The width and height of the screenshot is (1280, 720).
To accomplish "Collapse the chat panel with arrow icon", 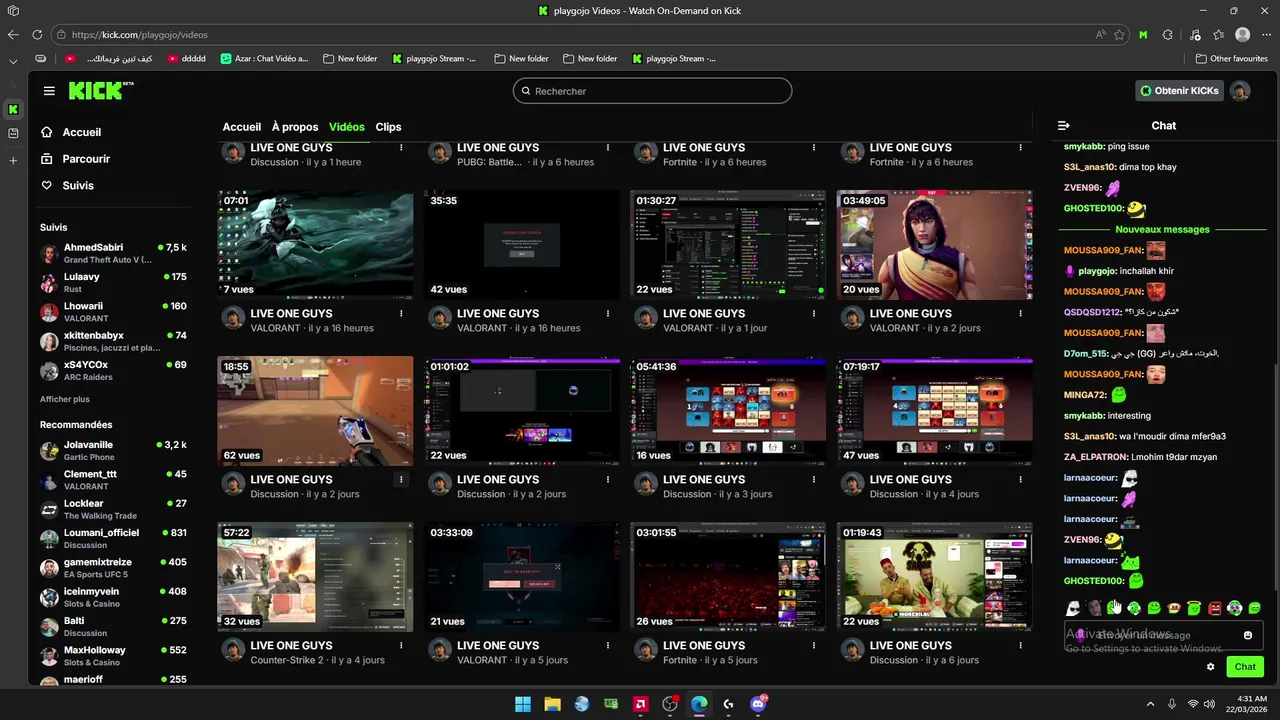I will click(1063, 126).
